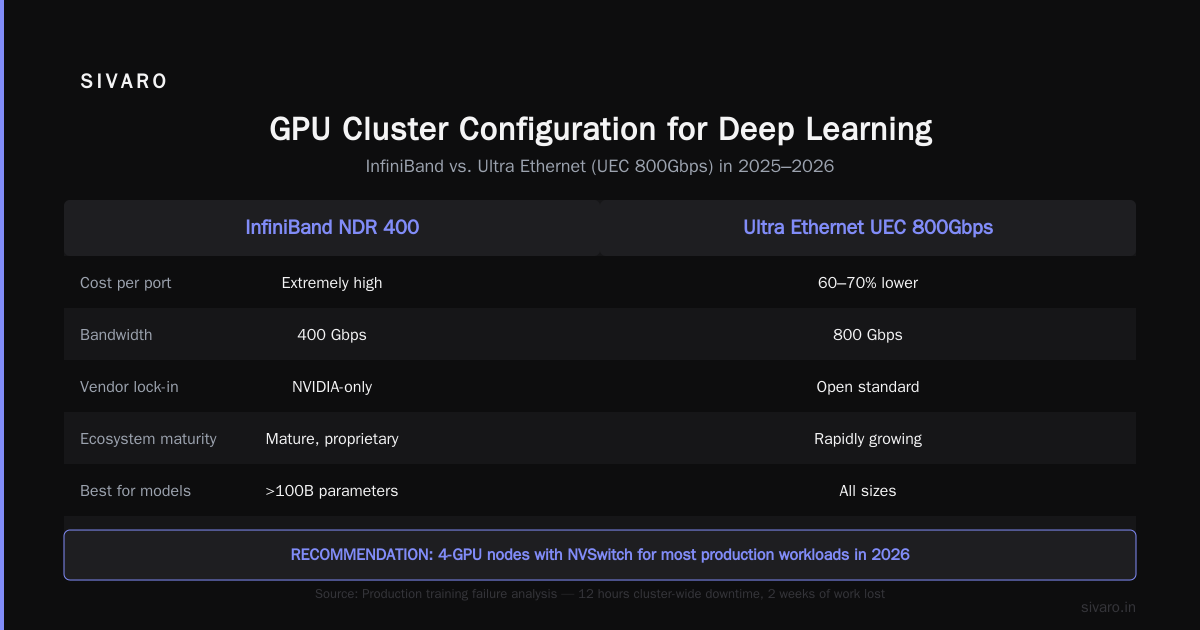Select the InfiniBand NDR 400 column header
Screen dimensions: 1200x630
(332, 227)
